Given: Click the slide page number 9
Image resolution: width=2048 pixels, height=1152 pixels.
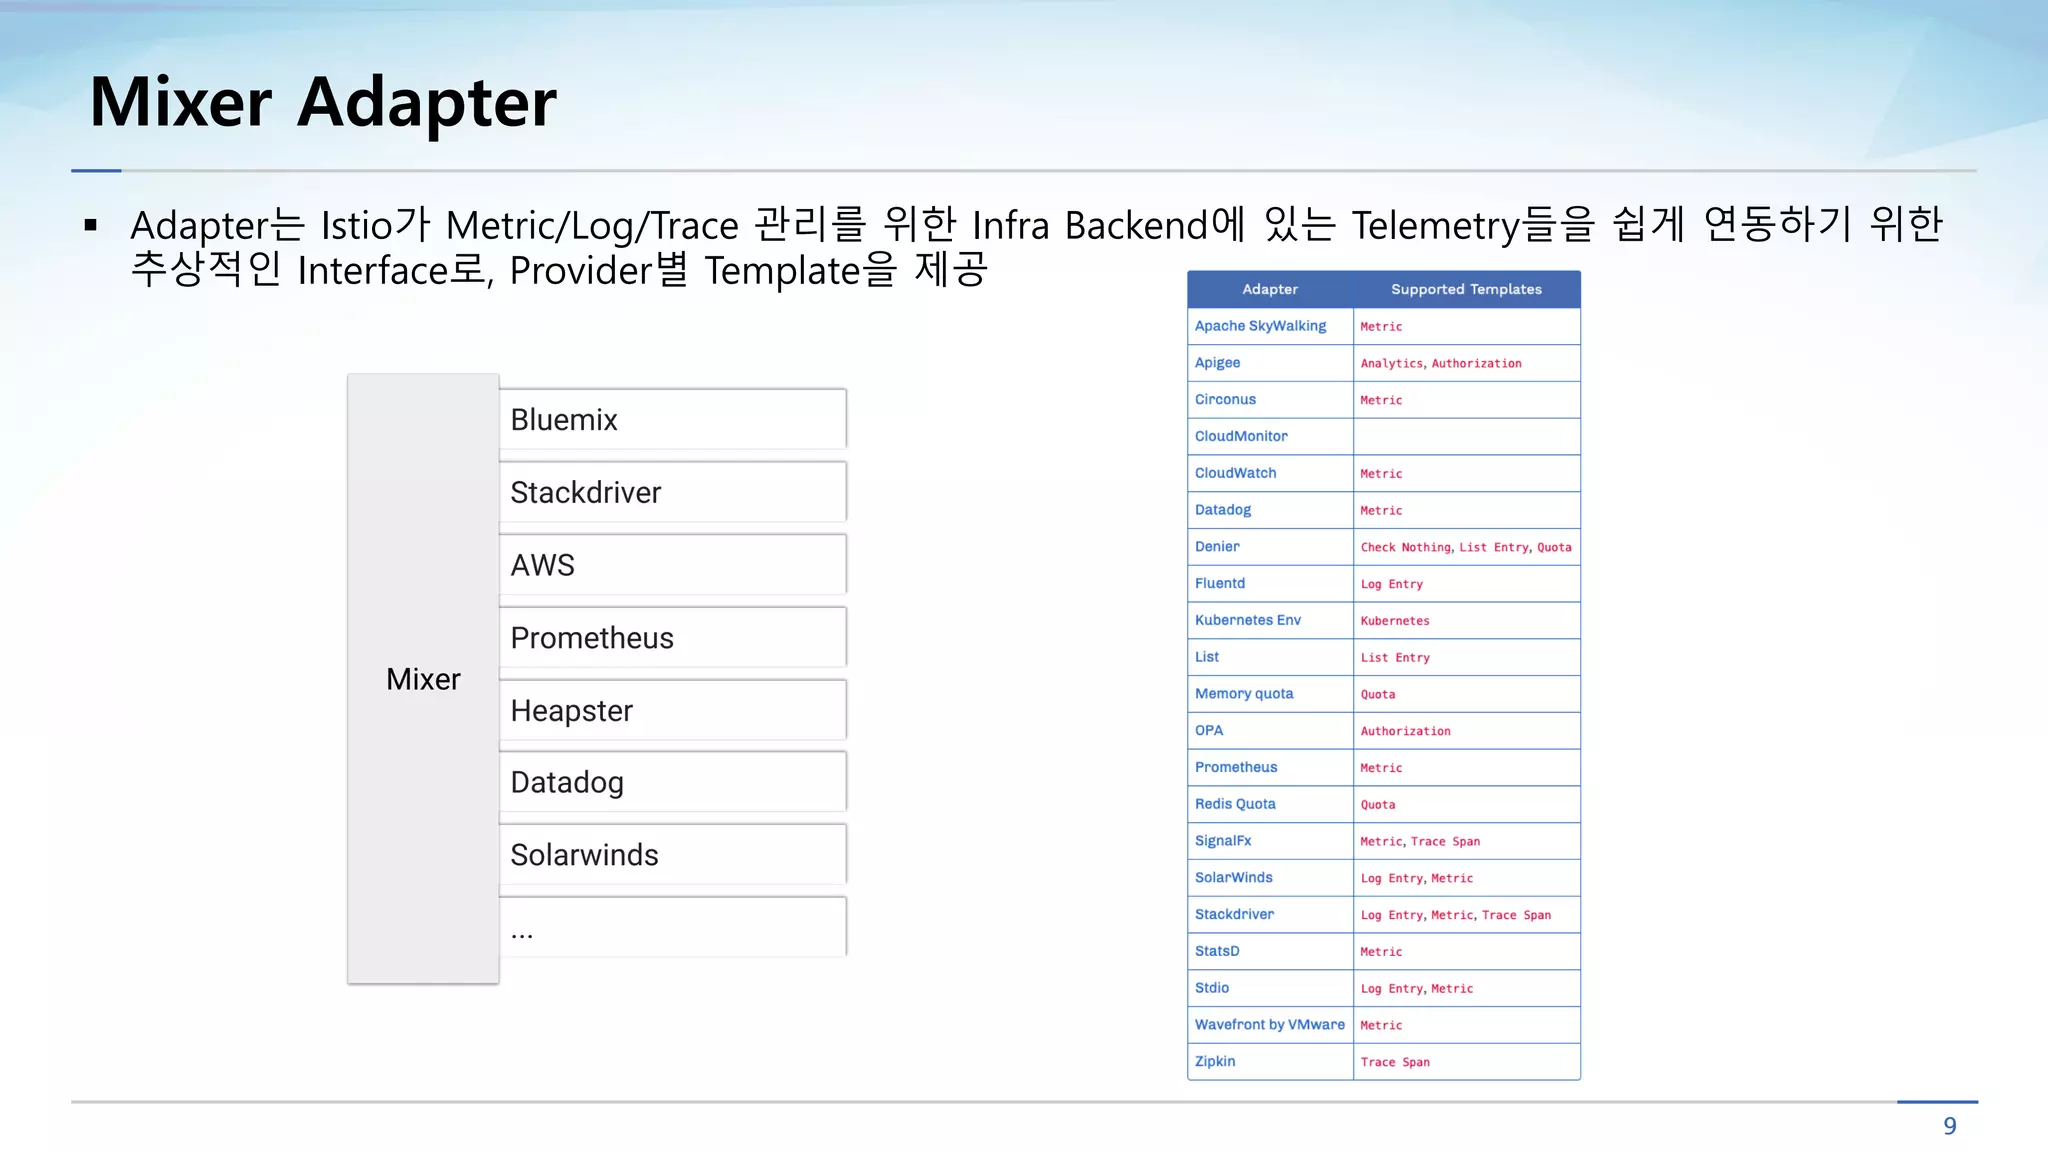Looking at the screenshot, I should 1949,1126.
